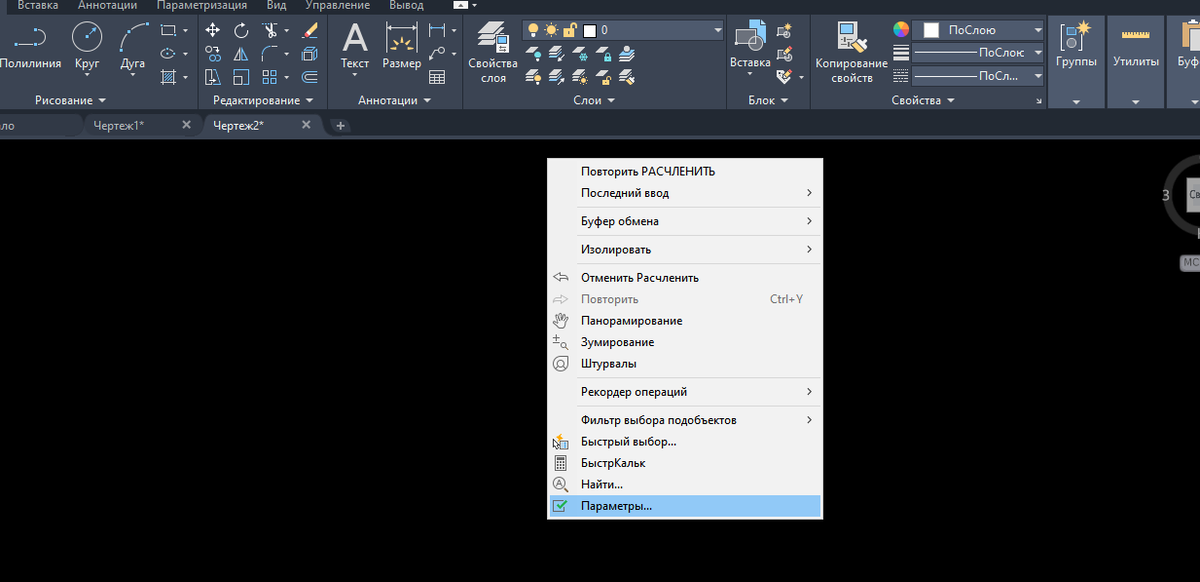Screen dimensions: 1200x582
Task: Choose Отменить Расчленить in context menu
Action: tap(686, 278)
